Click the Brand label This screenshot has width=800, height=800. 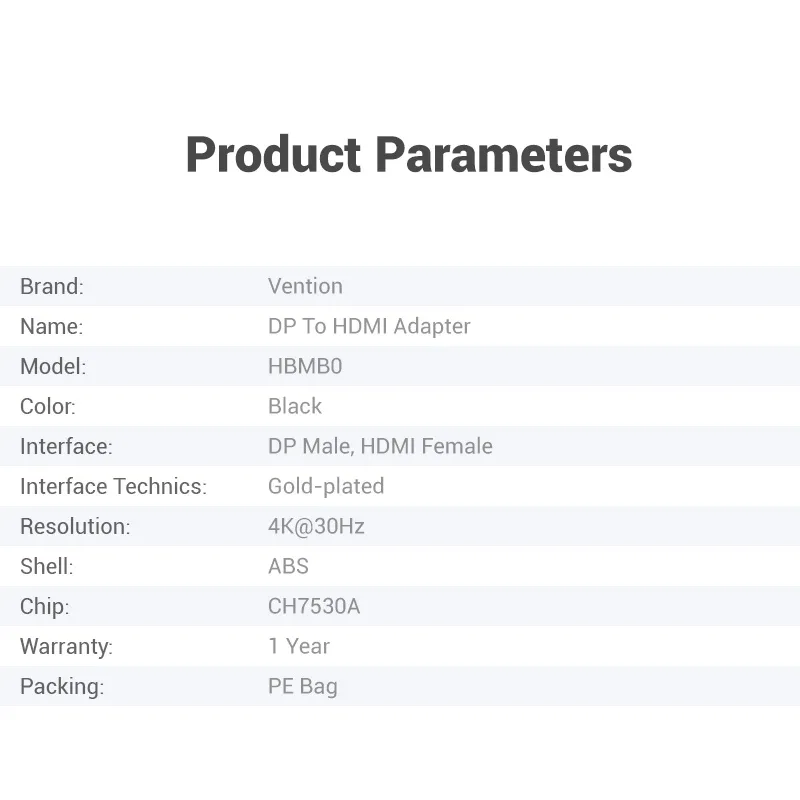tap(52, 286)
